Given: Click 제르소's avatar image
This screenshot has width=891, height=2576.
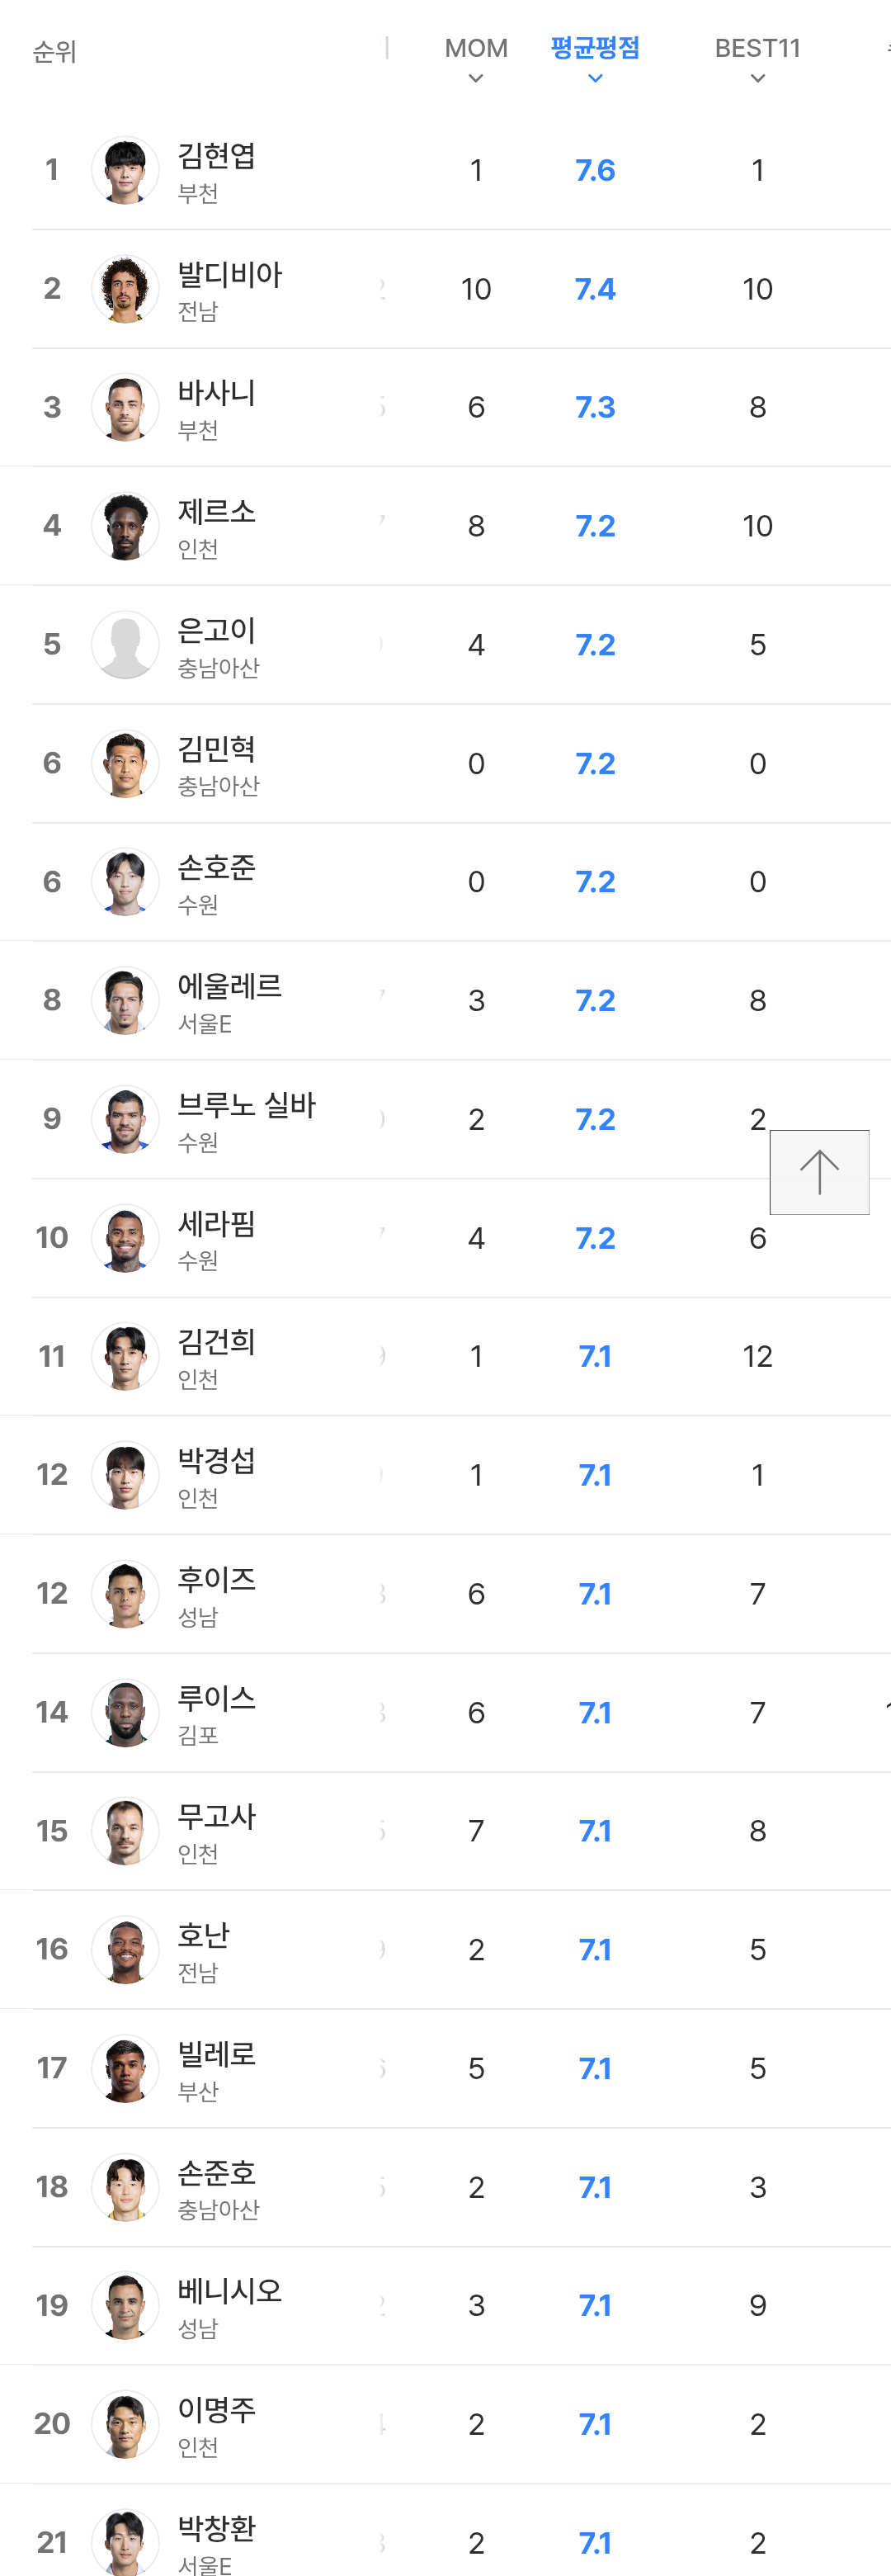Looking at the screenshot, I should (x=125, y=526).
